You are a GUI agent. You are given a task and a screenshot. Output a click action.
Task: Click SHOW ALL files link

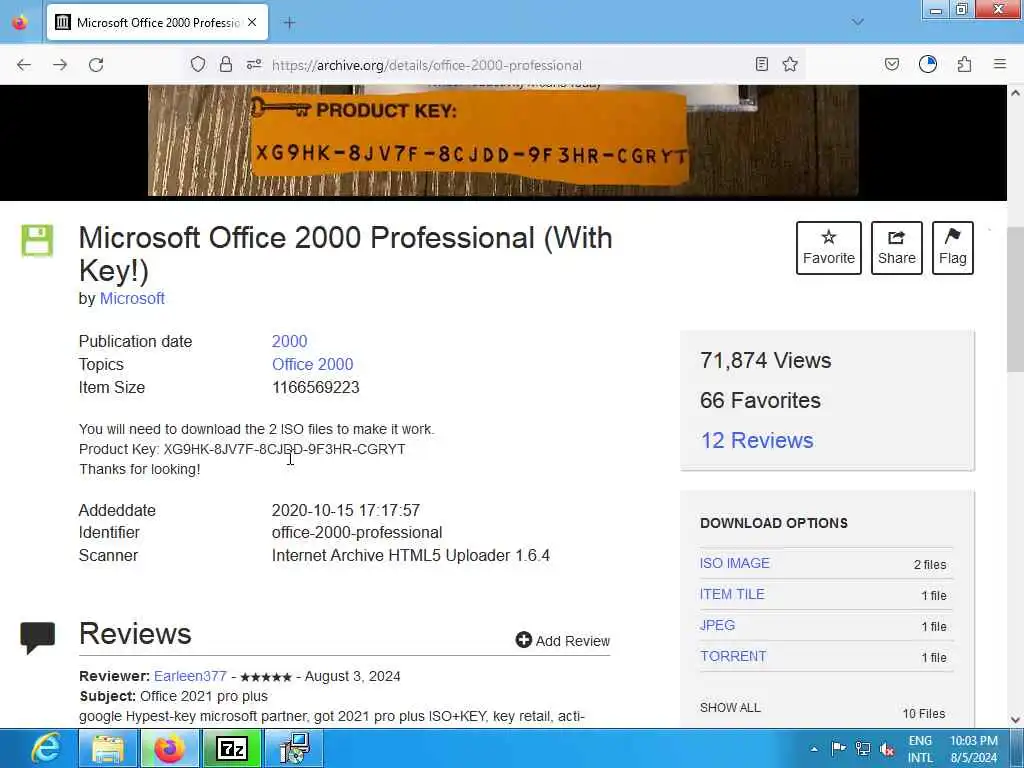click(x=730, y=707)
